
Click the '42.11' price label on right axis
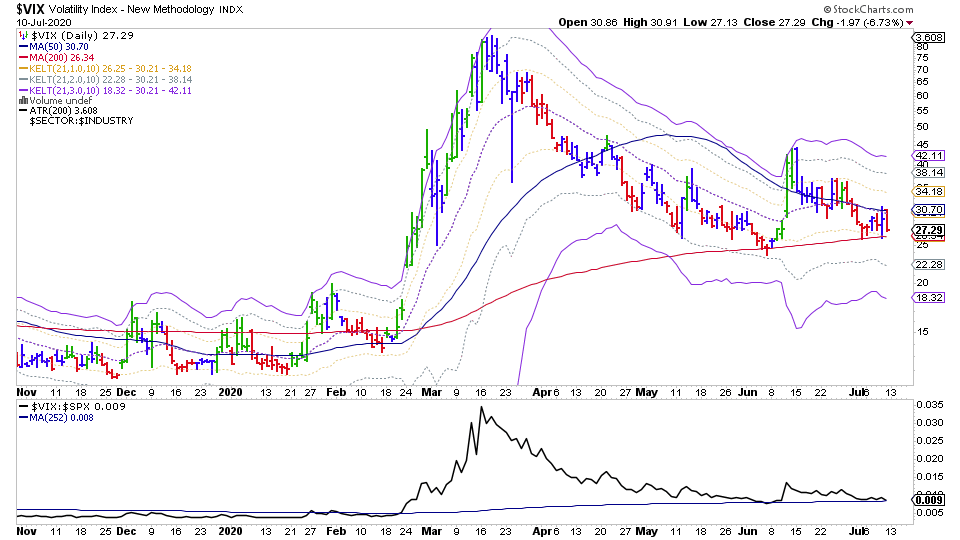click(929, 156)
